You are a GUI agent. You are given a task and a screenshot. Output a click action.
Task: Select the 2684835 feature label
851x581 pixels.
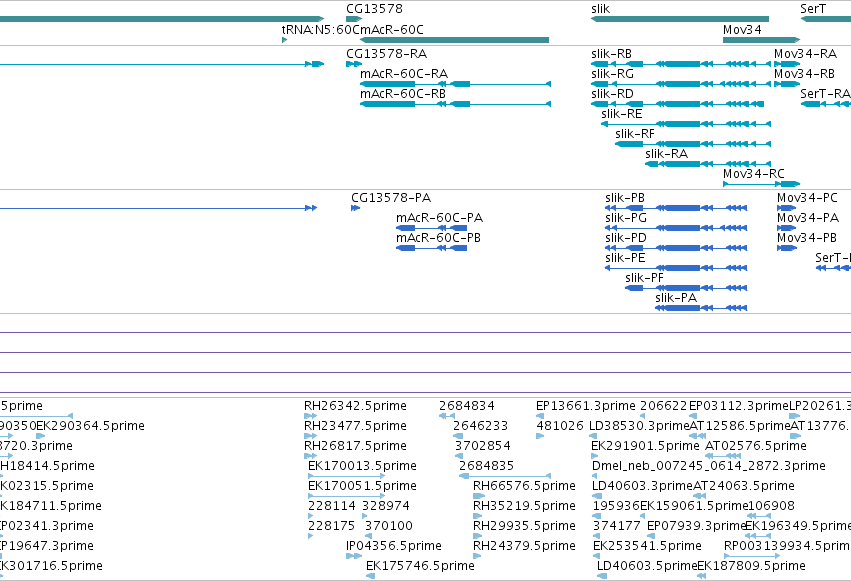point(486,466)
